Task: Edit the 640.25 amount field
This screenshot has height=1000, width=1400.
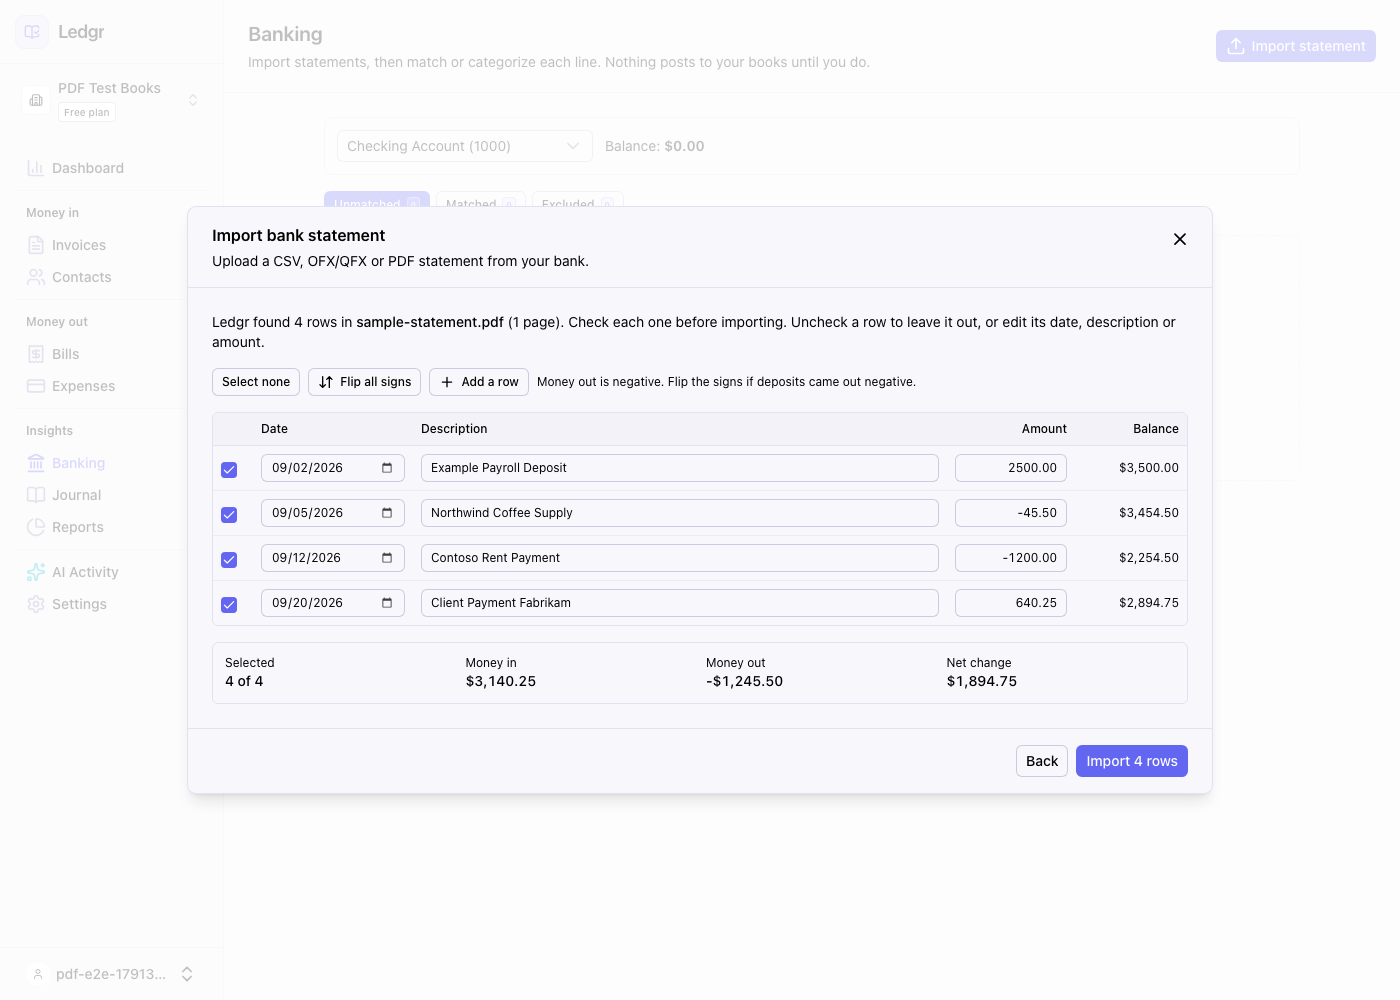Action: pyautogui.click(x=1011, y=603)
